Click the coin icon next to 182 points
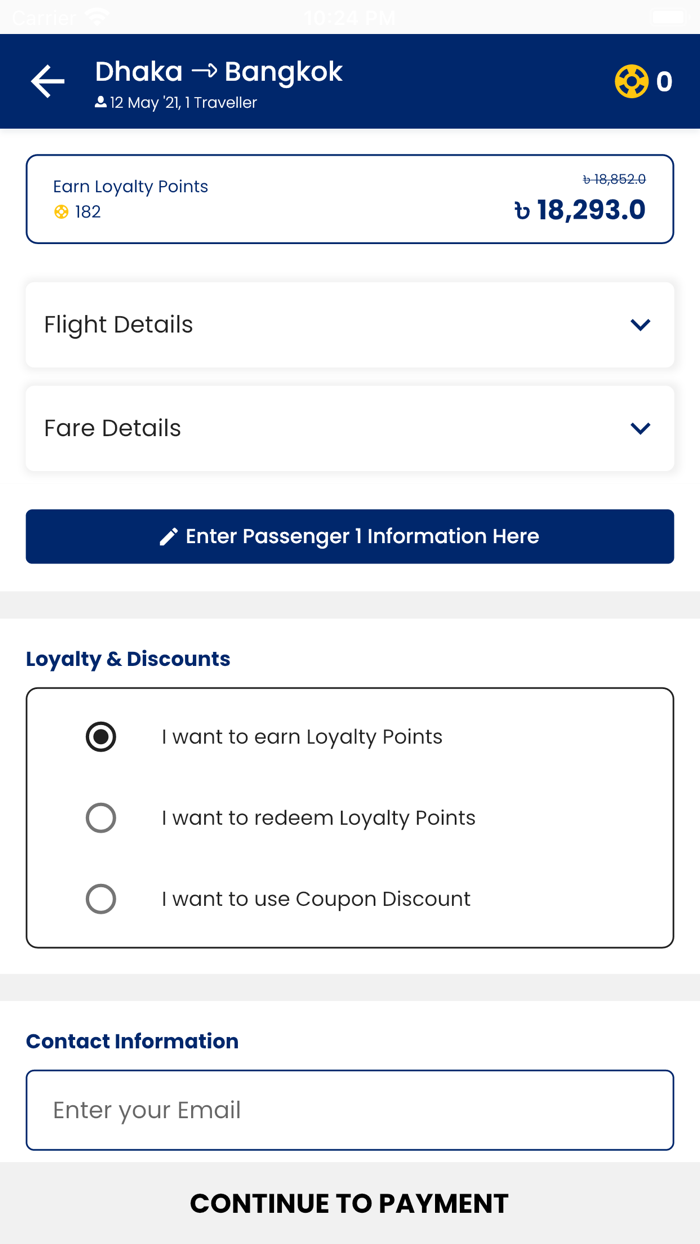This screenshot has height=1244, width=700. click(60, 212)
